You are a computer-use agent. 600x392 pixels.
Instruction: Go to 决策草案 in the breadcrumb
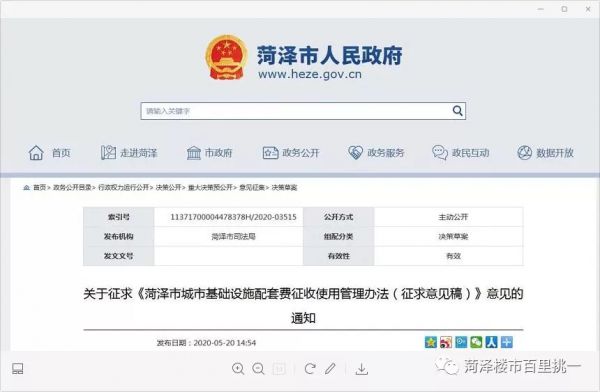[x=284, y=188]
